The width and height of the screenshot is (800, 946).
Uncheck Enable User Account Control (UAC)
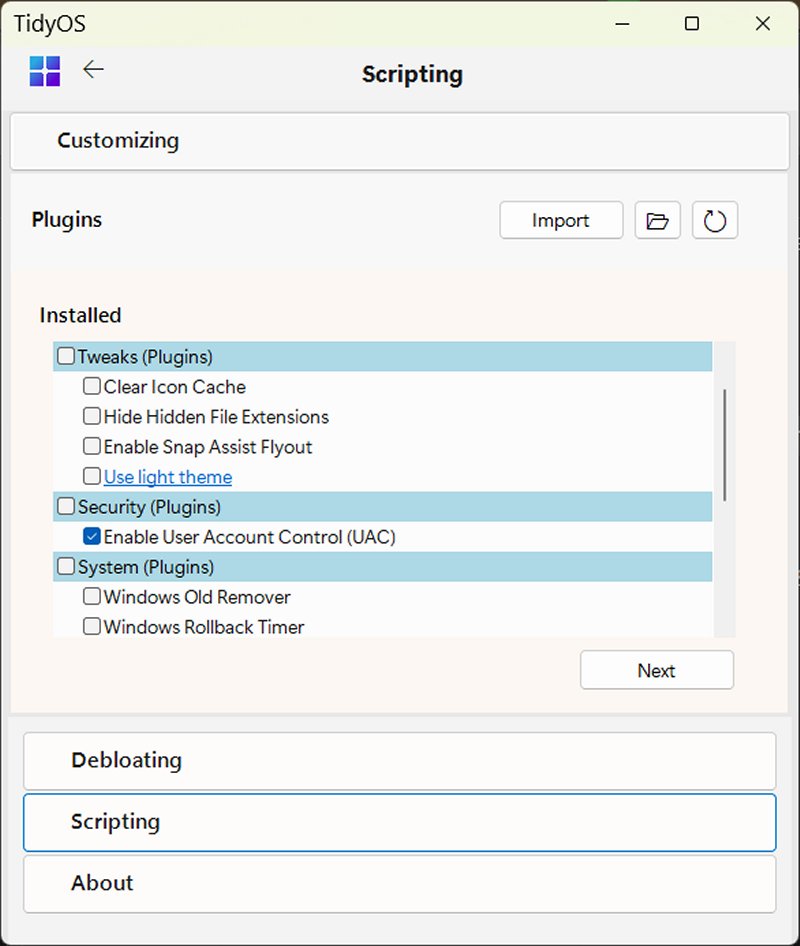[92, 537]
